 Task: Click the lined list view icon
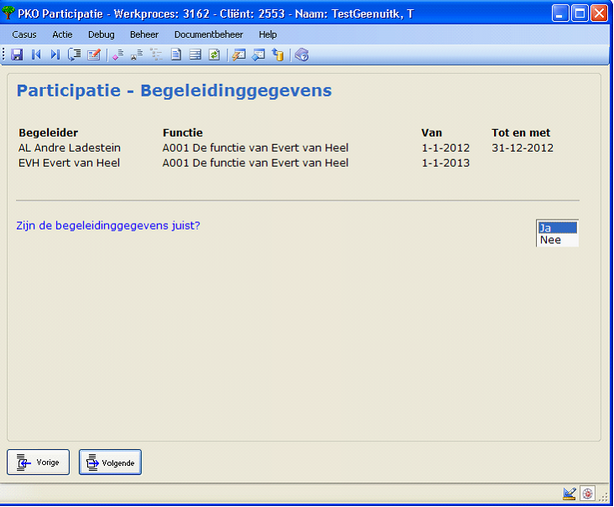point(195,55)
